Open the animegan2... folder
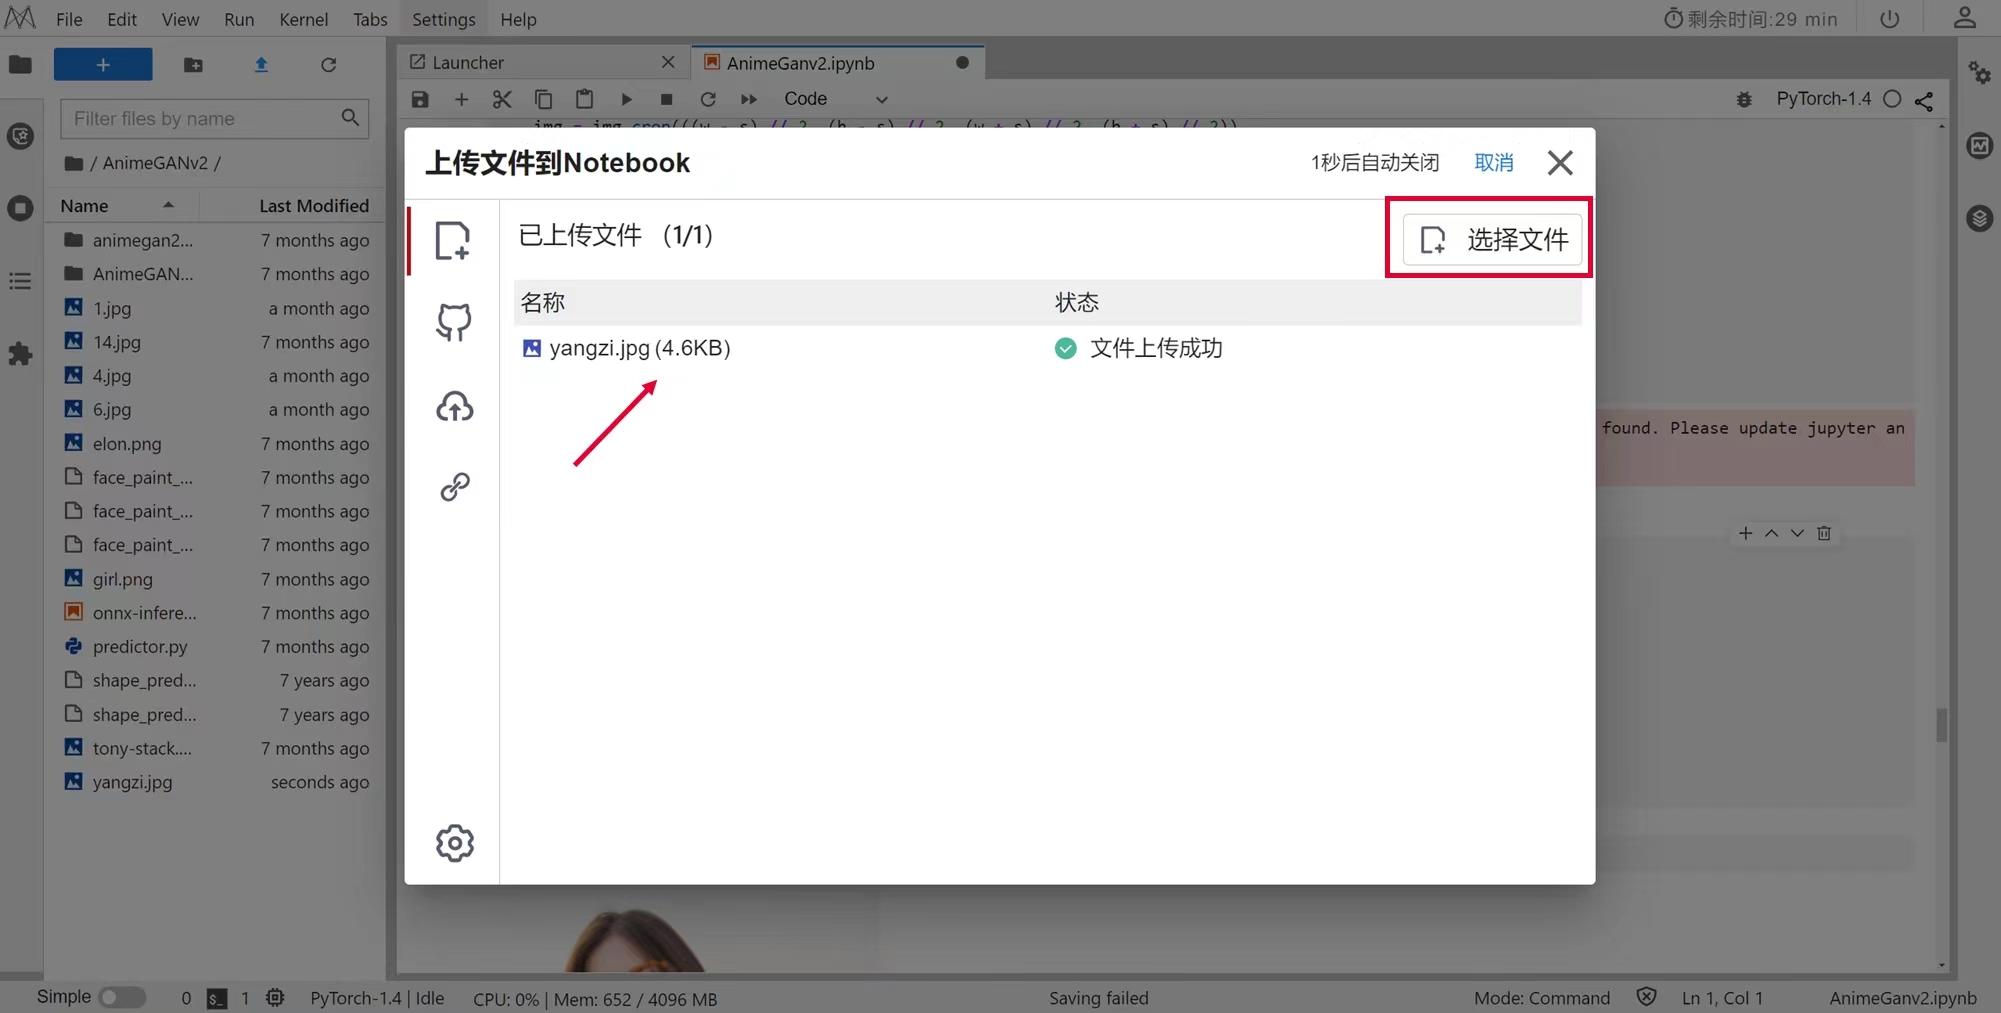 pyautogui.click(x=215, y=240)
